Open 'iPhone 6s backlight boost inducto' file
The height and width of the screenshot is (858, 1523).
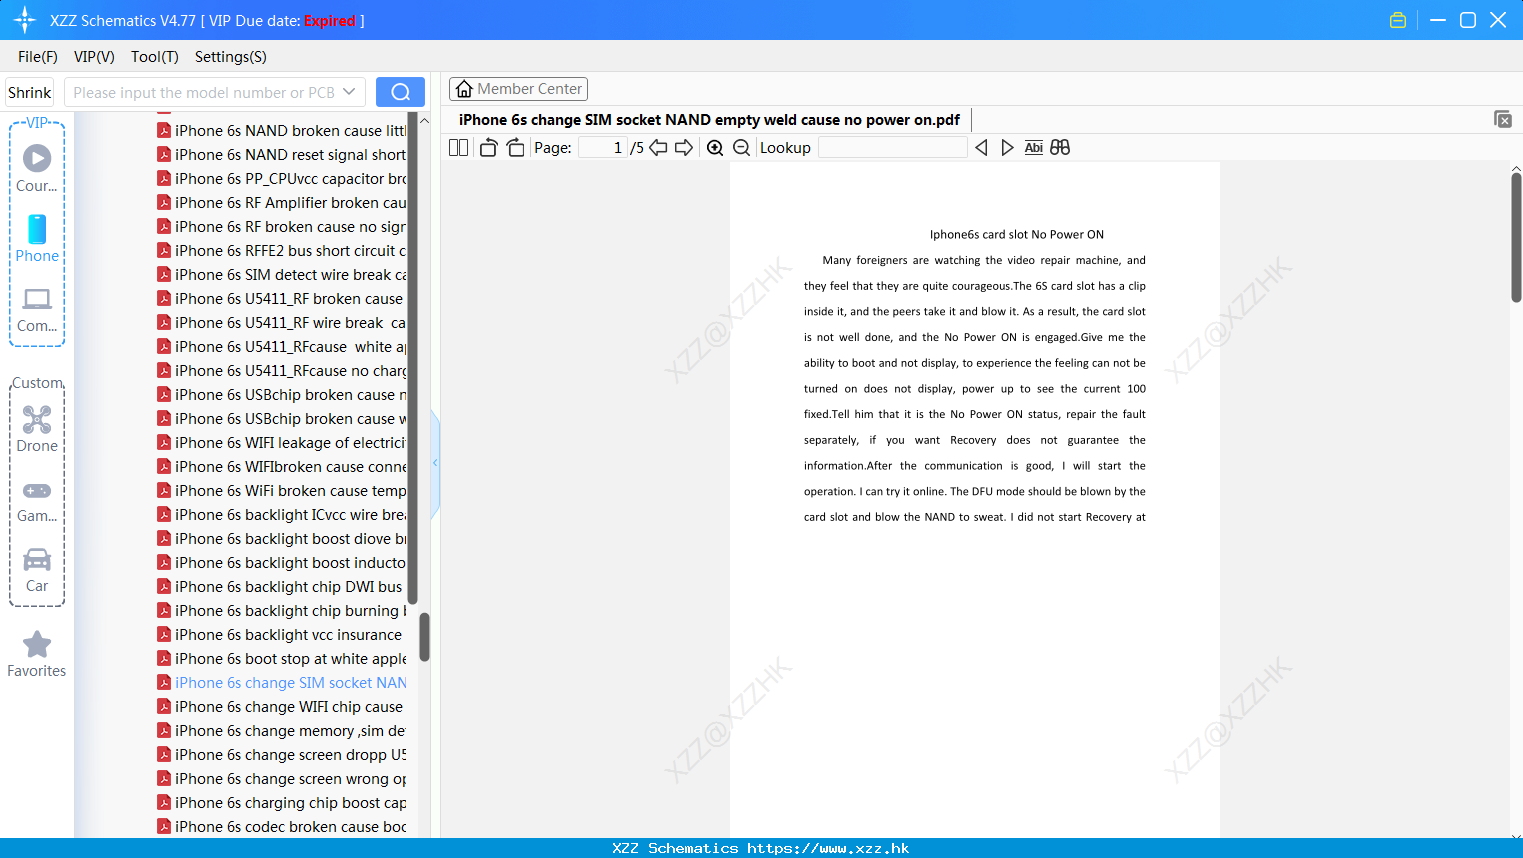[282, 563]
